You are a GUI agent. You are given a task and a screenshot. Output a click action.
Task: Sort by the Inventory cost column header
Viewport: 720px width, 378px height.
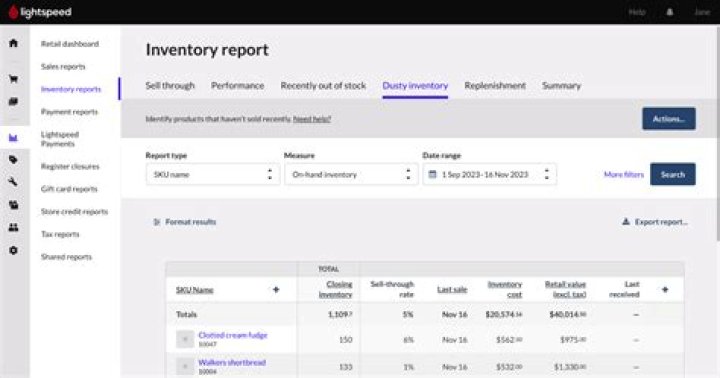[x=505, y=289]
